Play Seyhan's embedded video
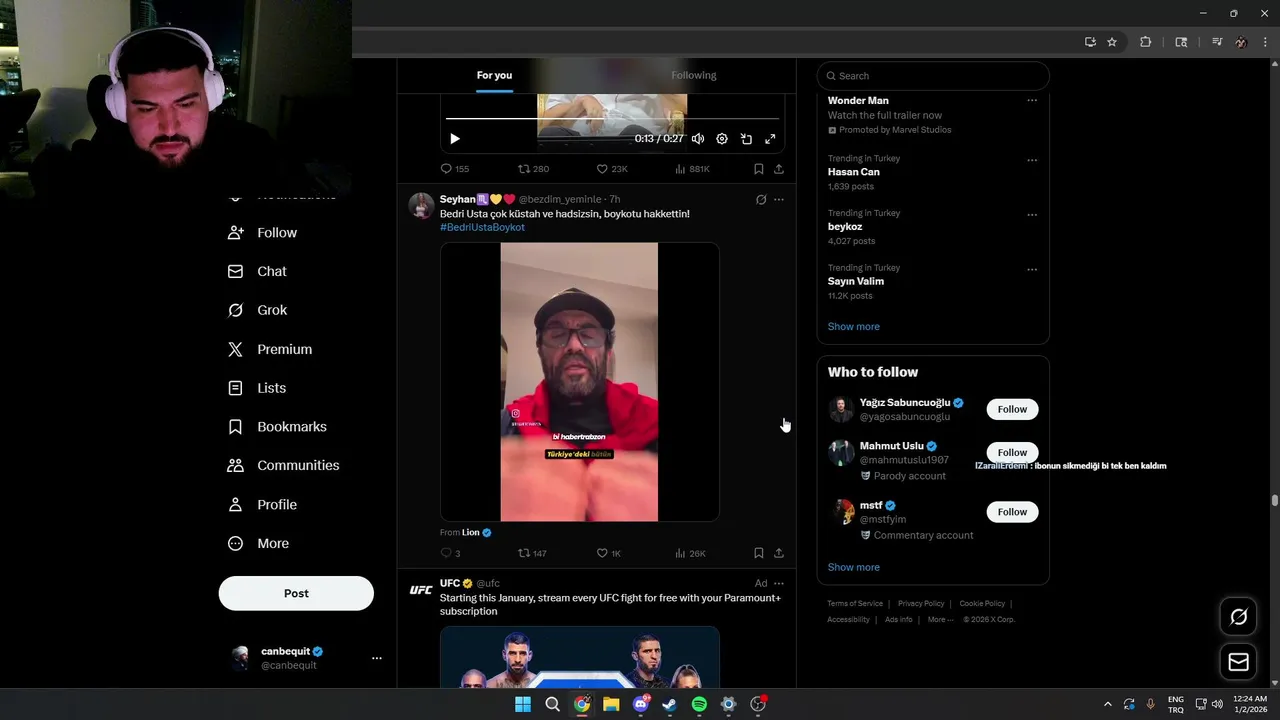Screen dimensions: 1280x720 [x=579, y=382]
